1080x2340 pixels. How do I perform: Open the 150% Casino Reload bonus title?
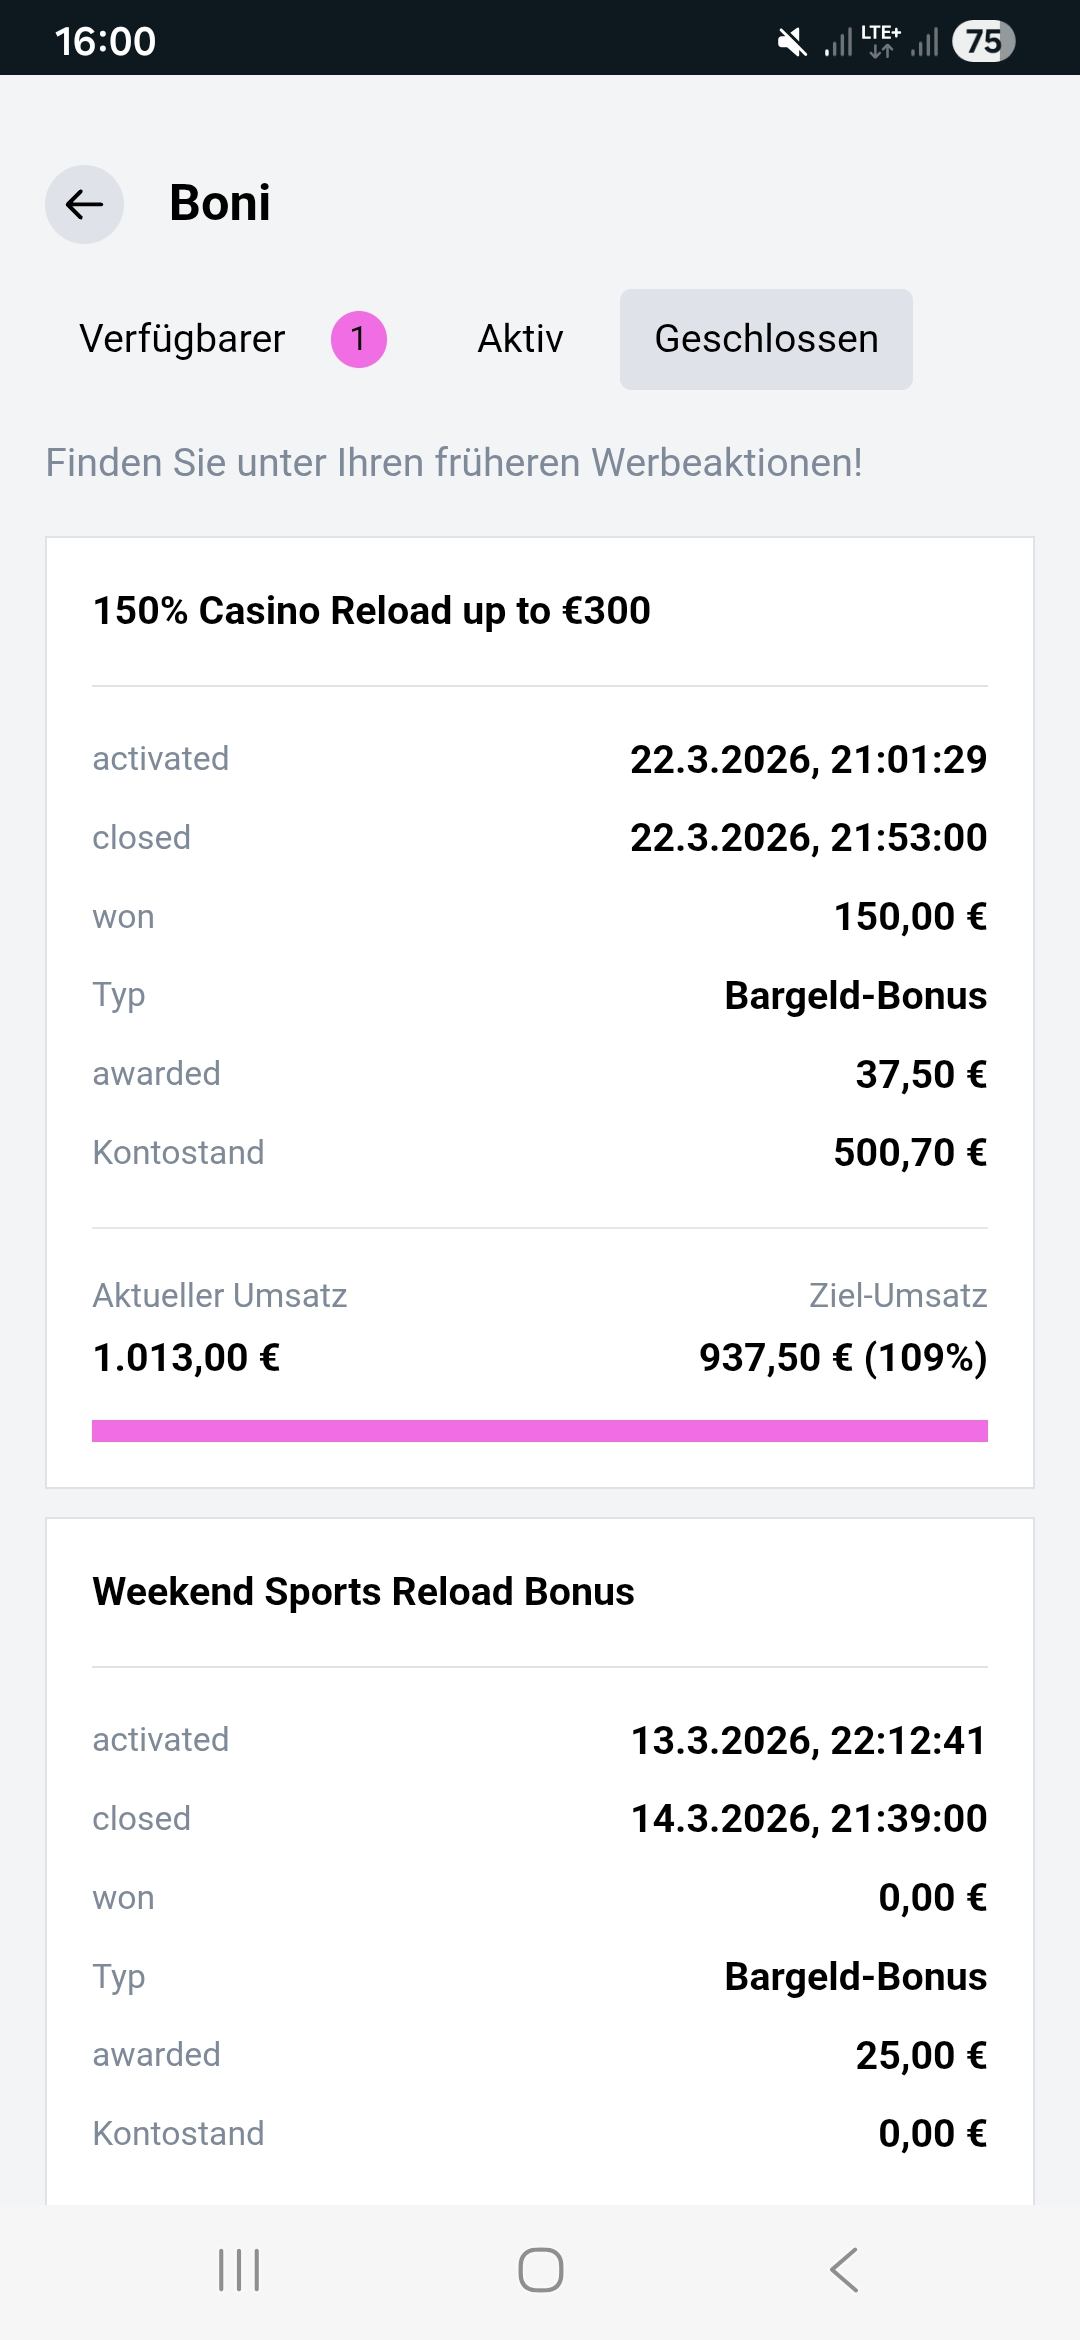click(371, 610)
